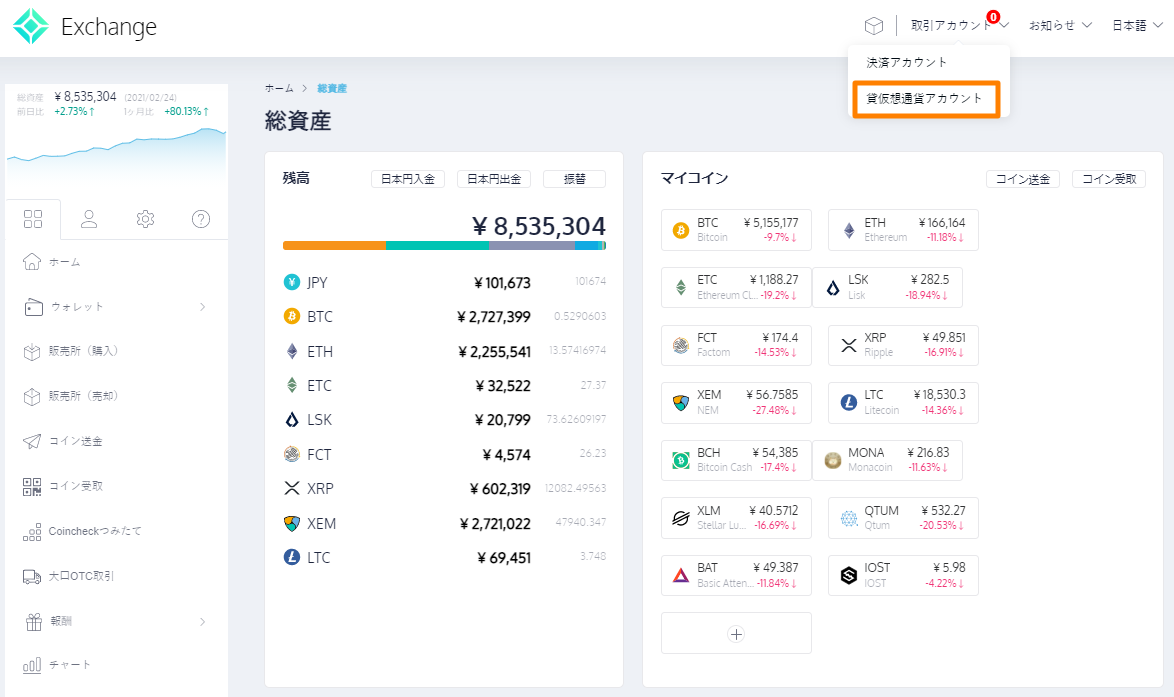1174x697 pixels.
Task: Expand the 報酬 sidebar menu
Action: [116, 621]
